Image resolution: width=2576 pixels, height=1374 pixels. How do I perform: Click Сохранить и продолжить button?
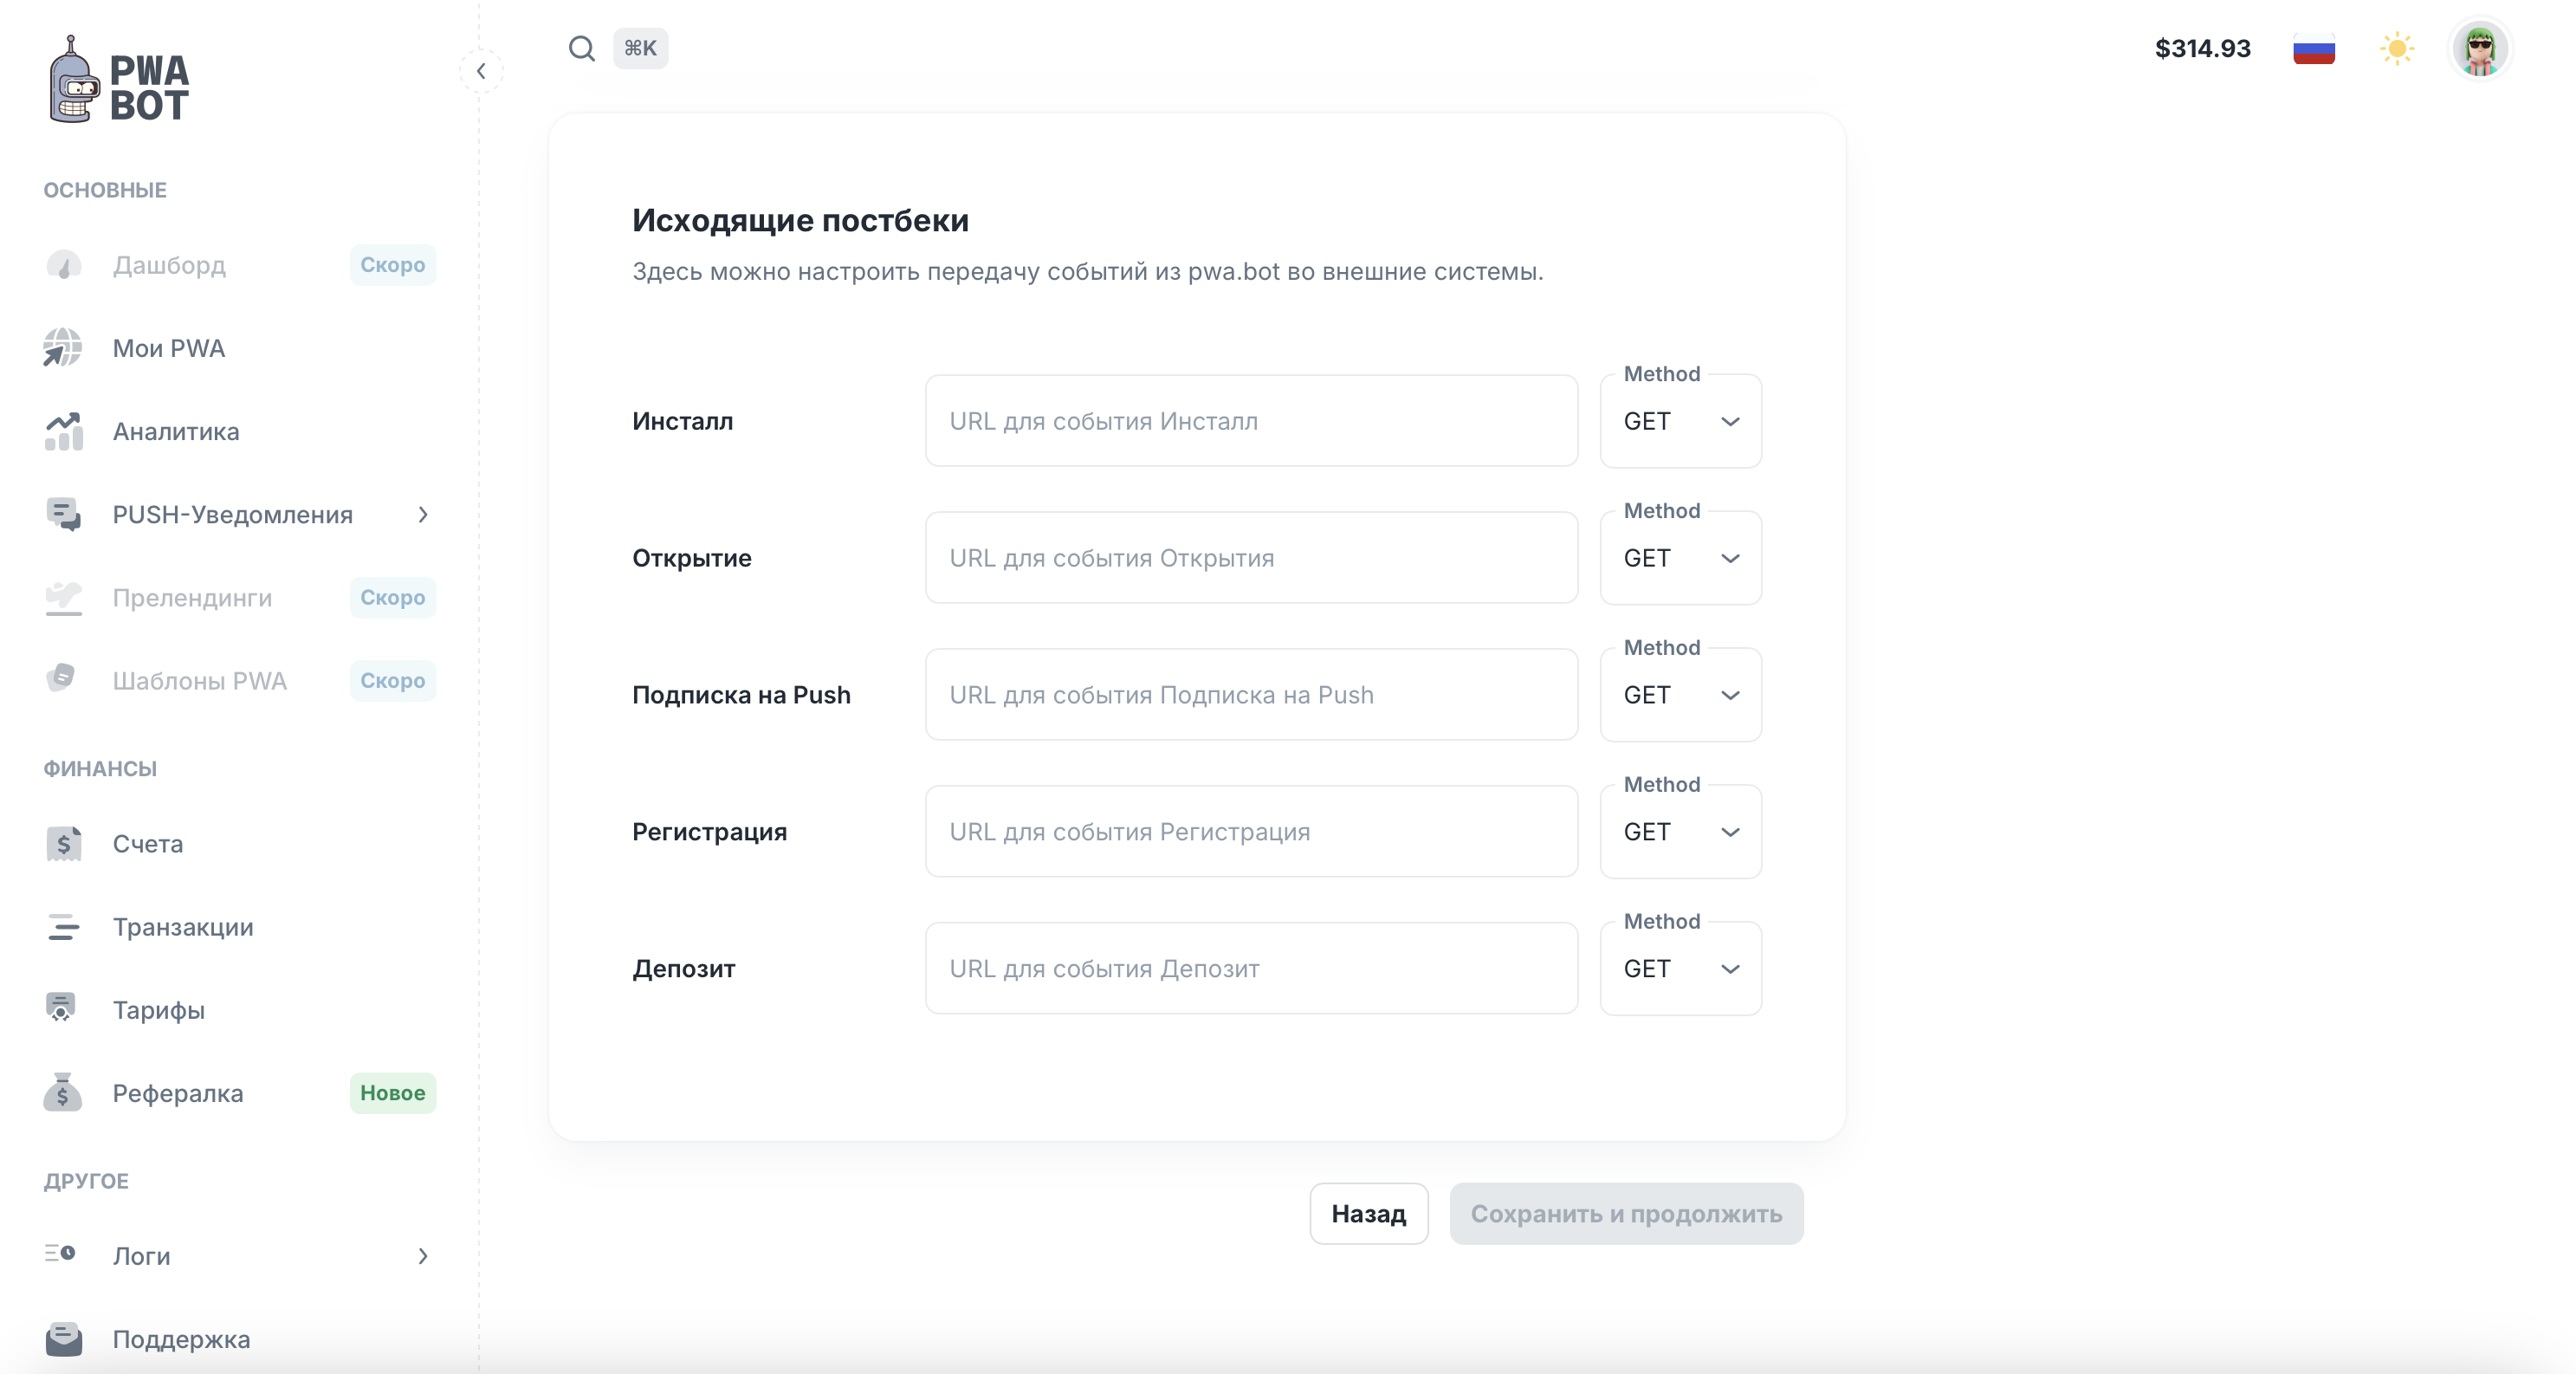coord(1625,1213)
